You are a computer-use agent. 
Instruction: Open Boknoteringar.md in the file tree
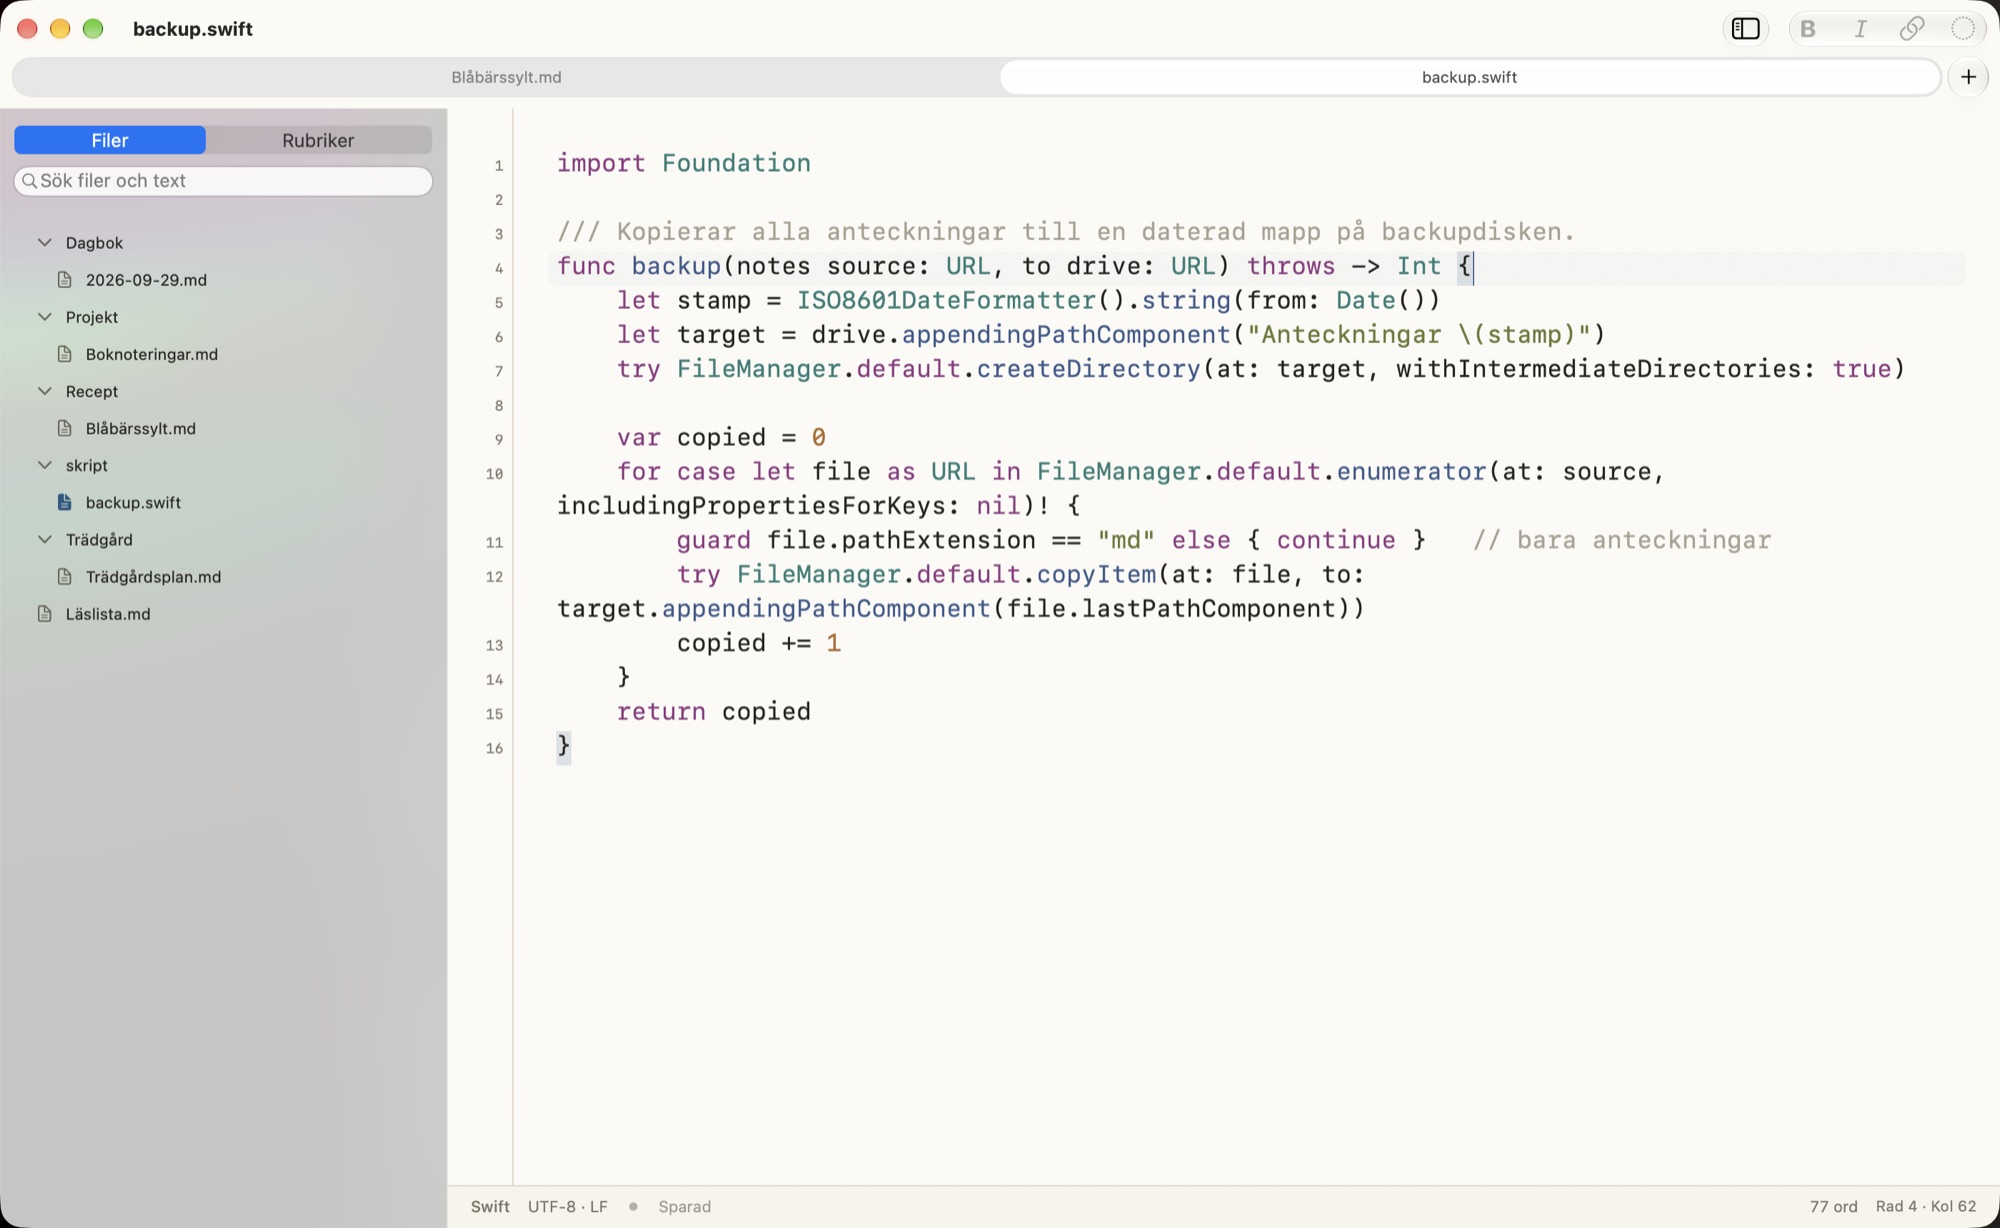[x=151, y=354]
